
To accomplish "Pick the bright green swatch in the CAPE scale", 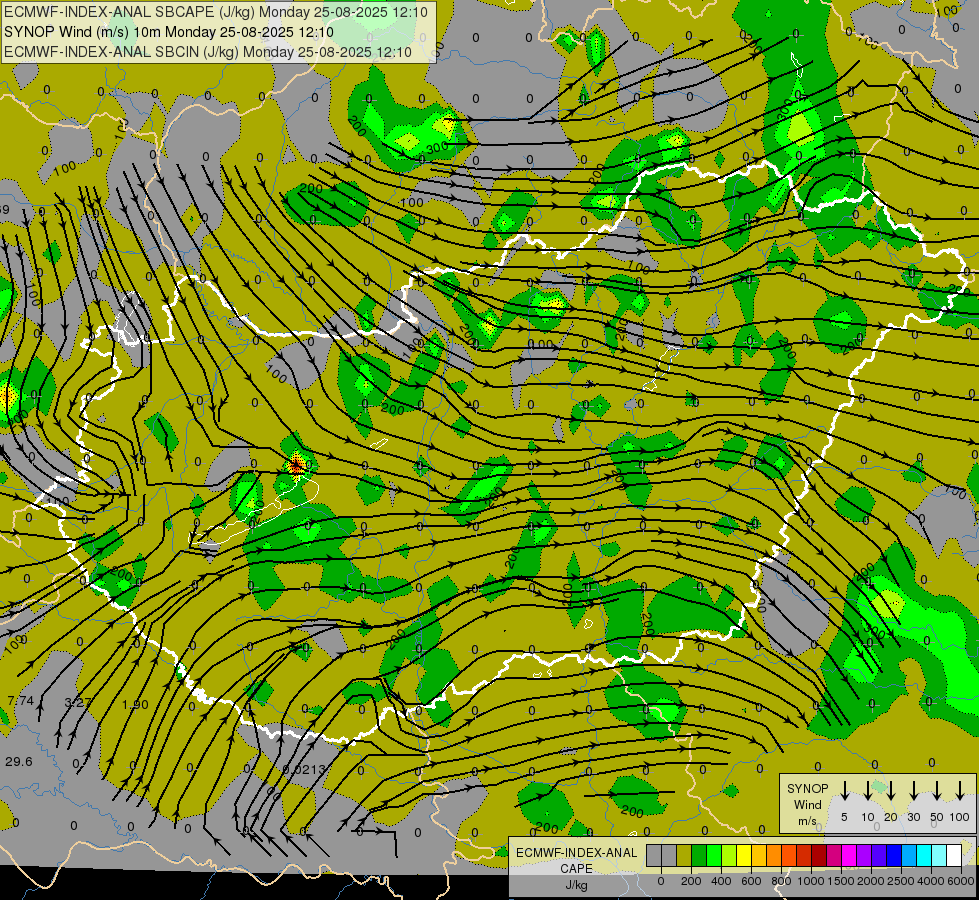I will coord(714,856).
